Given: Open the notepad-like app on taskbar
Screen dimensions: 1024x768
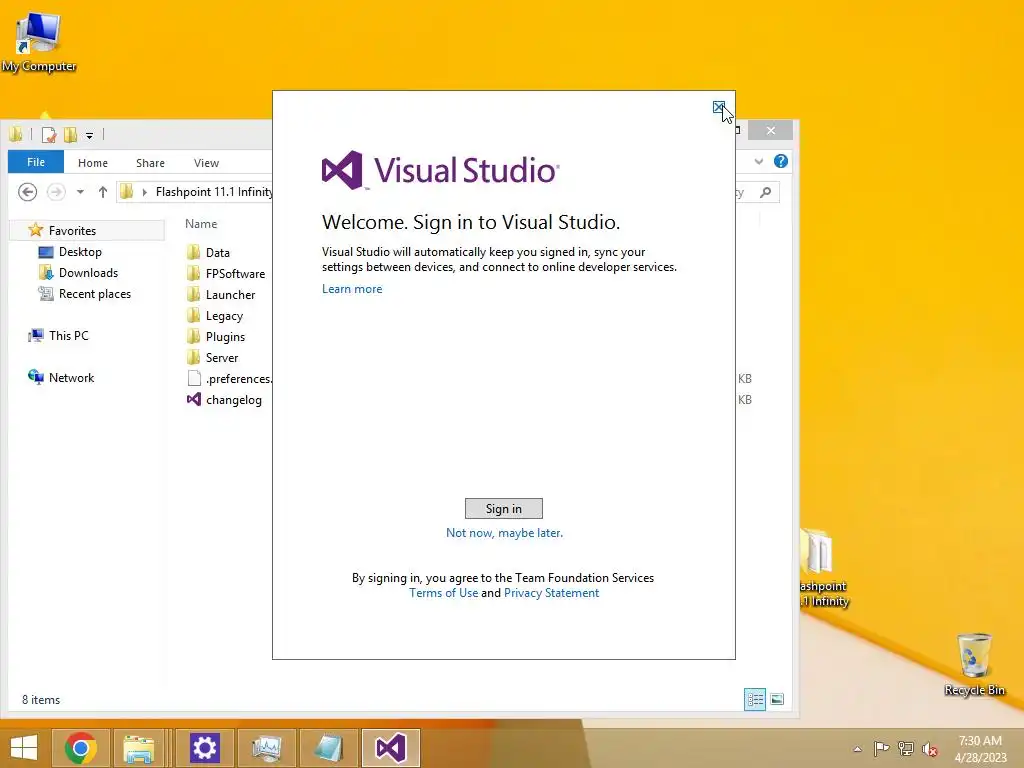Looking at the screenshot, I should tap(328, 748).
